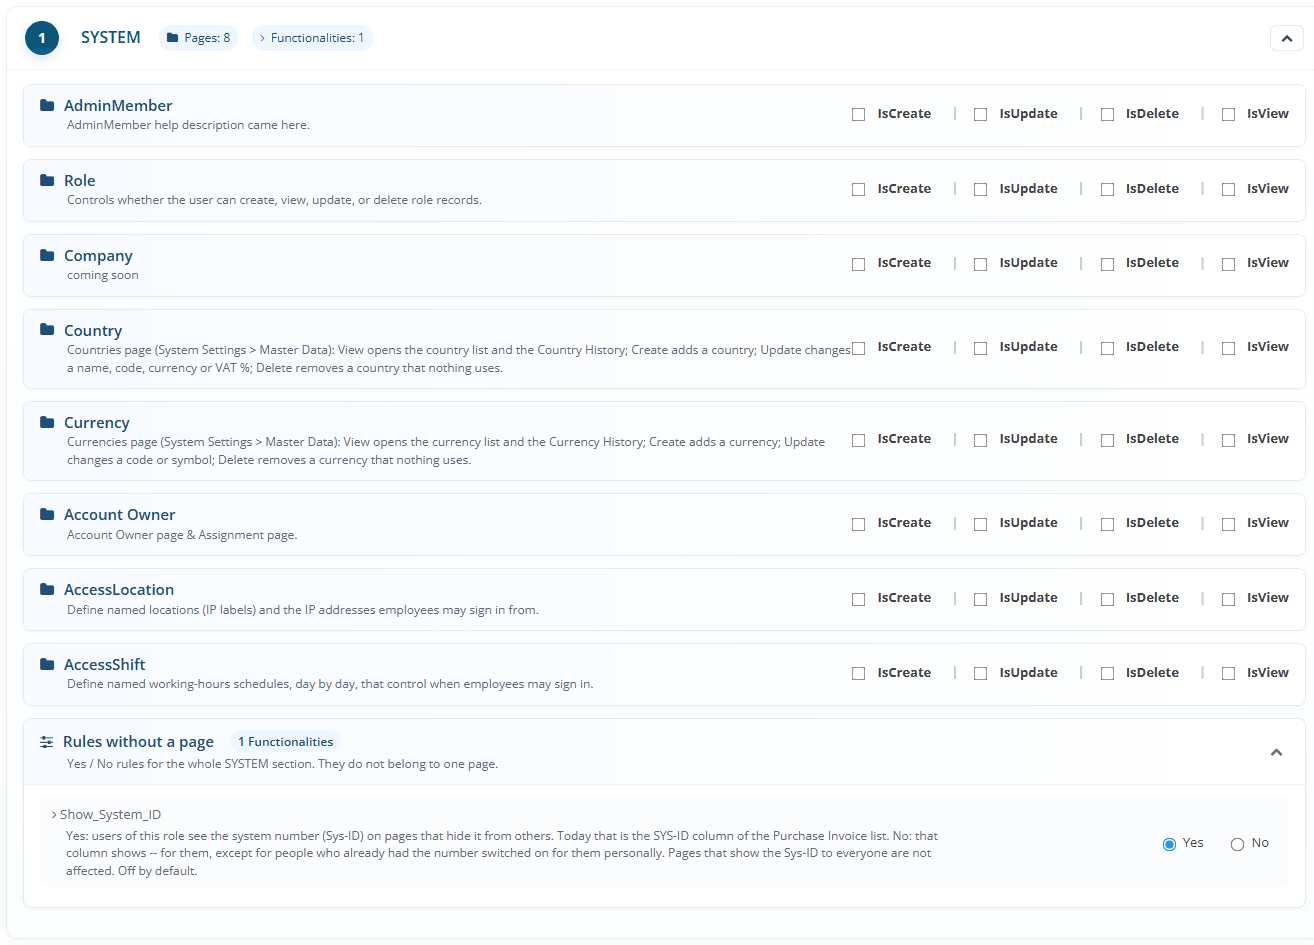The image size is (1314, 945).
Task: Click the AdminMember folder icon
Action: (47, 105)
